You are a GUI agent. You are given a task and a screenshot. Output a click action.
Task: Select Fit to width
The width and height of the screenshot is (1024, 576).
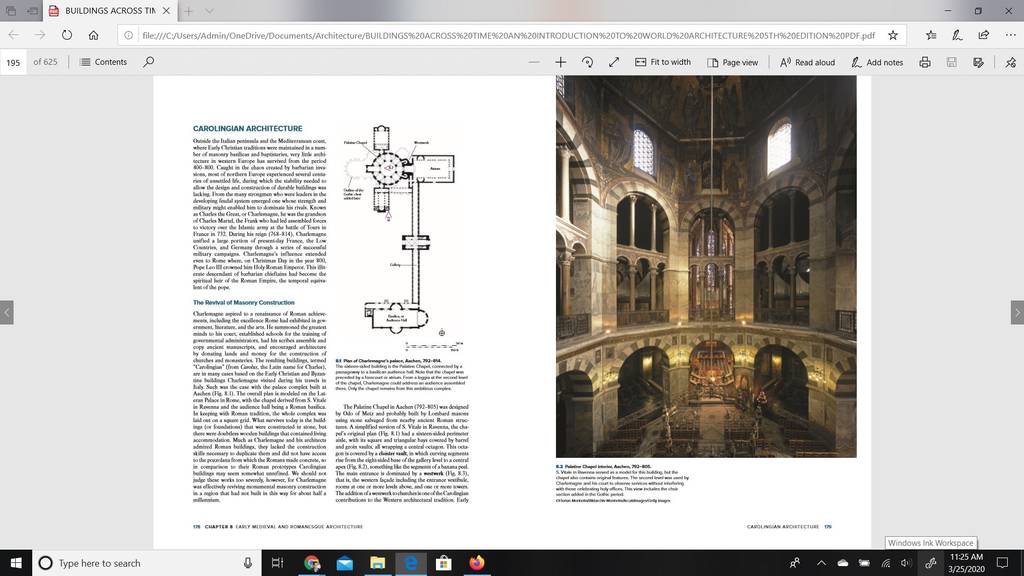(663, 62)
